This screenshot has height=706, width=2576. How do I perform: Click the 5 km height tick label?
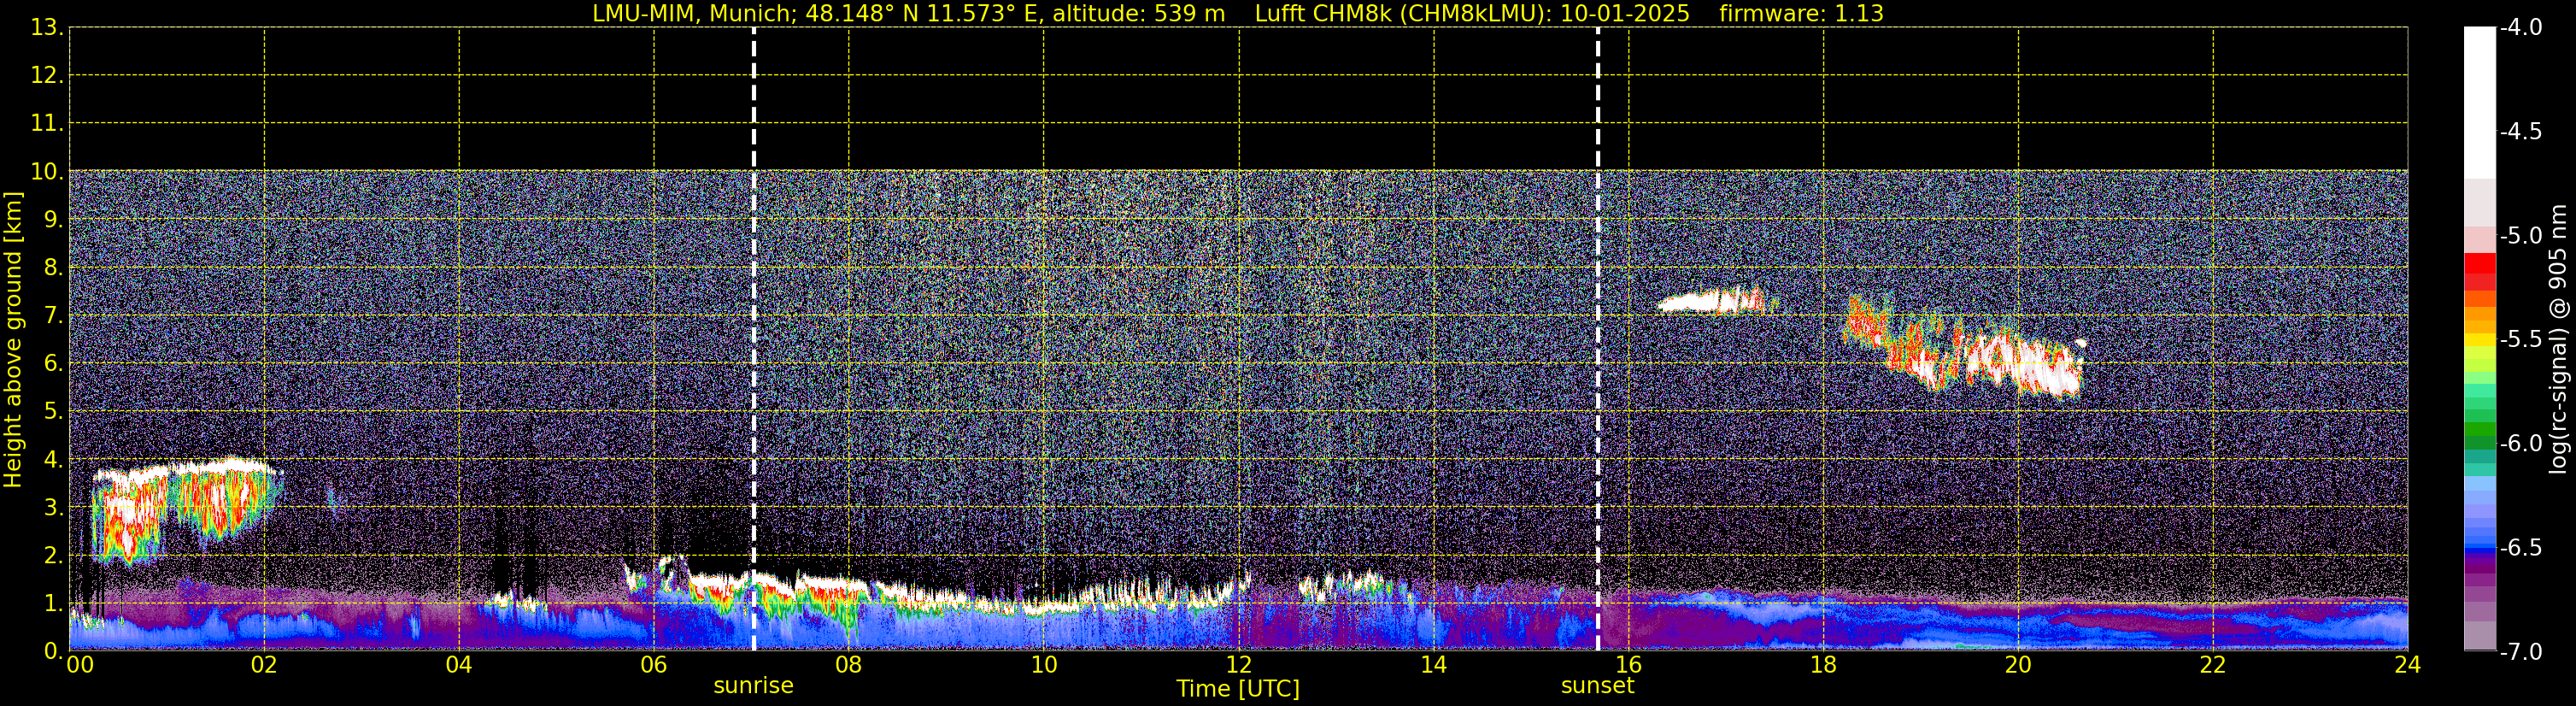pyautogui.click(x=53, y=412)
